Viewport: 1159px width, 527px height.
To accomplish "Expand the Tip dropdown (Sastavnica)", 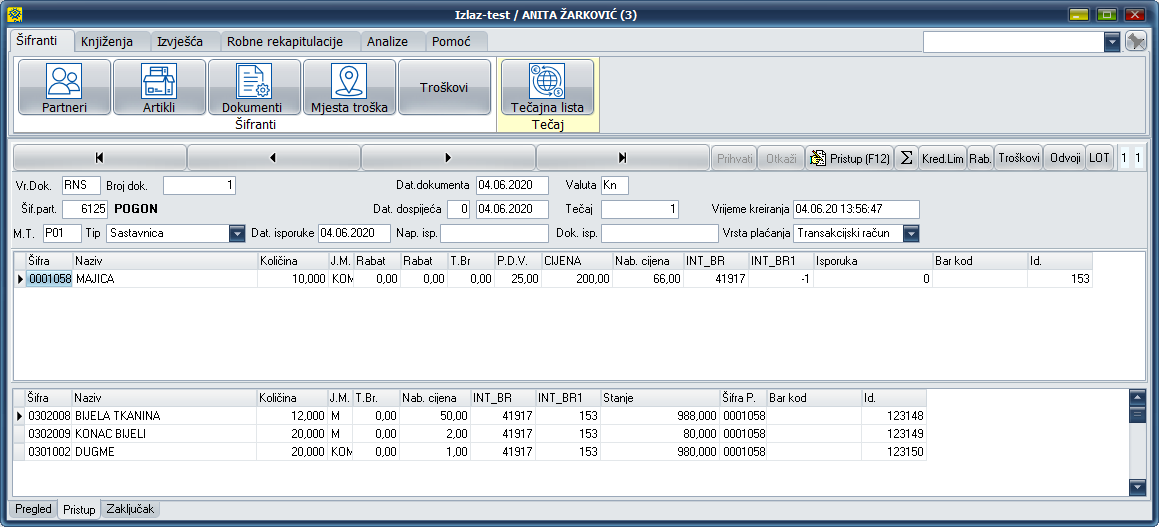I will (x=237, y=233).
